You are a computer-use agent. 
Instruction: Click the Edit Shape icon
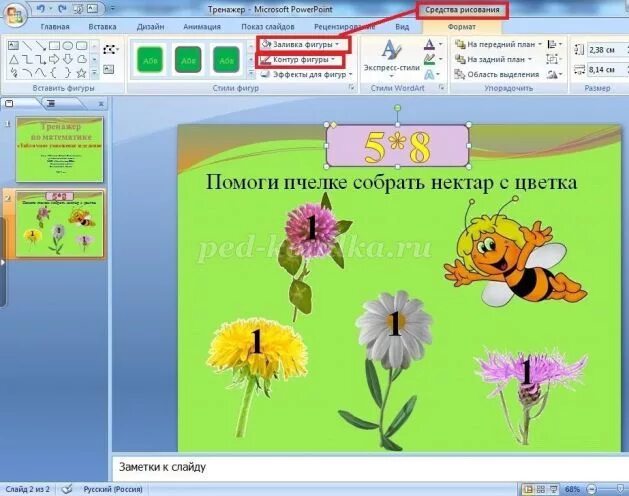[109, 49]
